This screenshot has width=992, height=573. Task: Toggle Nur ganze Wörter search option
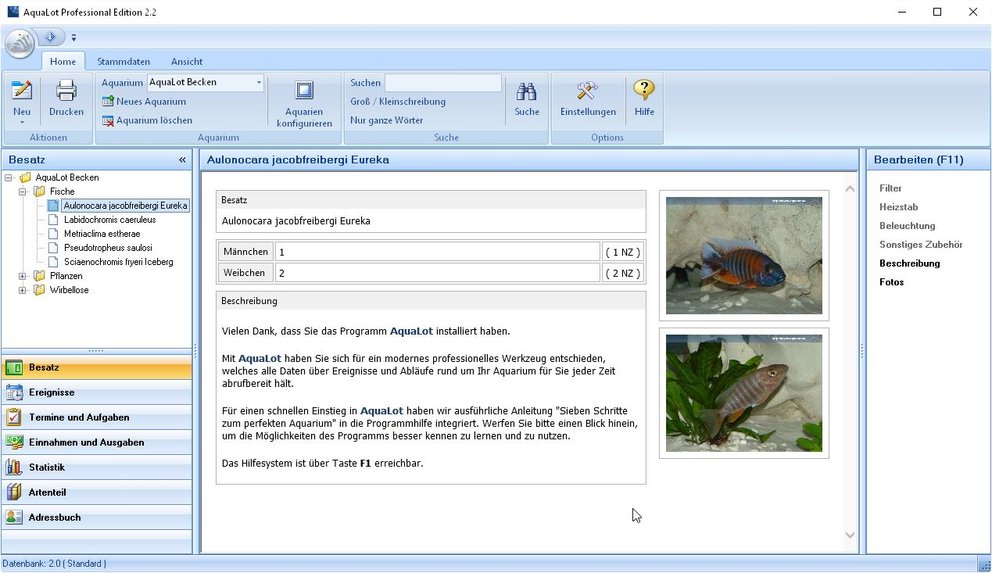387,120
